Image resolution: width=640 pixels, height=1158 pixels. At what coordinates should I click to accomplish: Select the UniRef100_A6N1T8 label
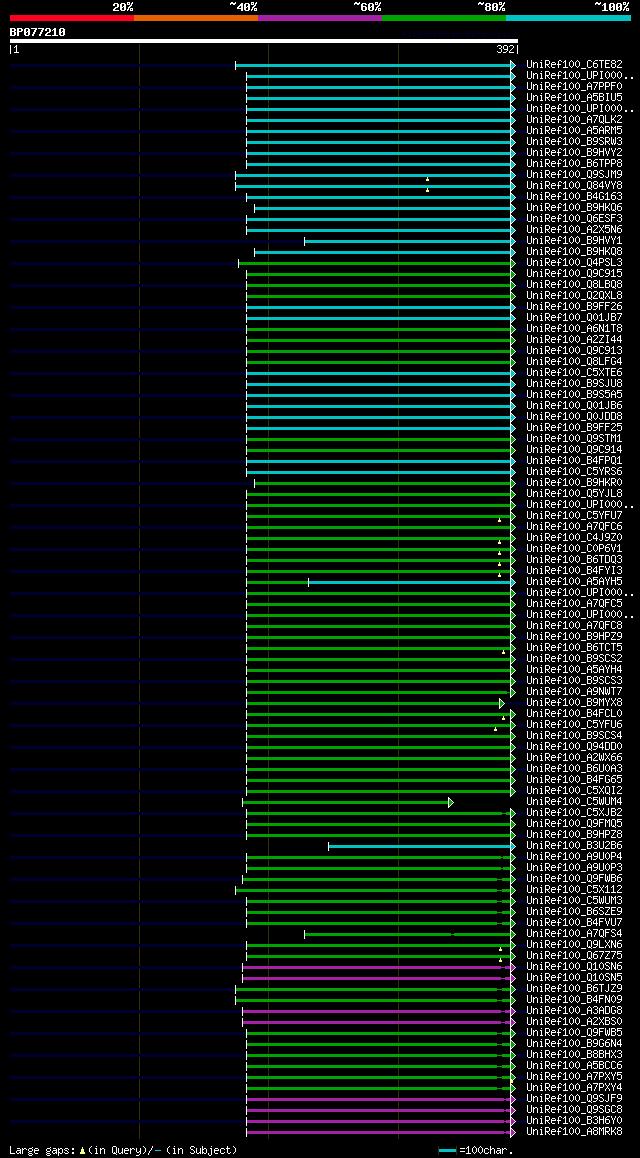point(574,329)
